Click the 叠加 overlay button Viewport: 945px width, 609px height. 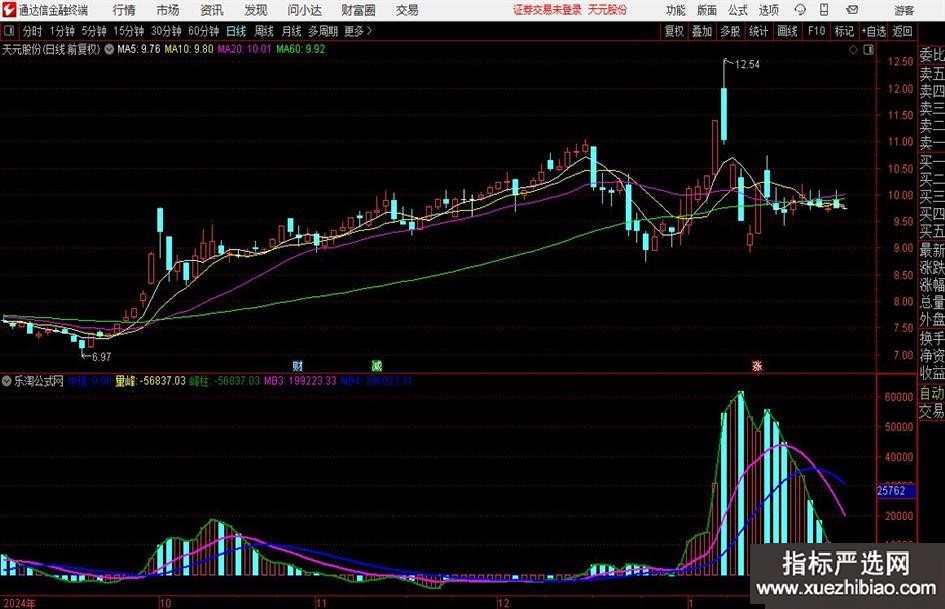702,31
